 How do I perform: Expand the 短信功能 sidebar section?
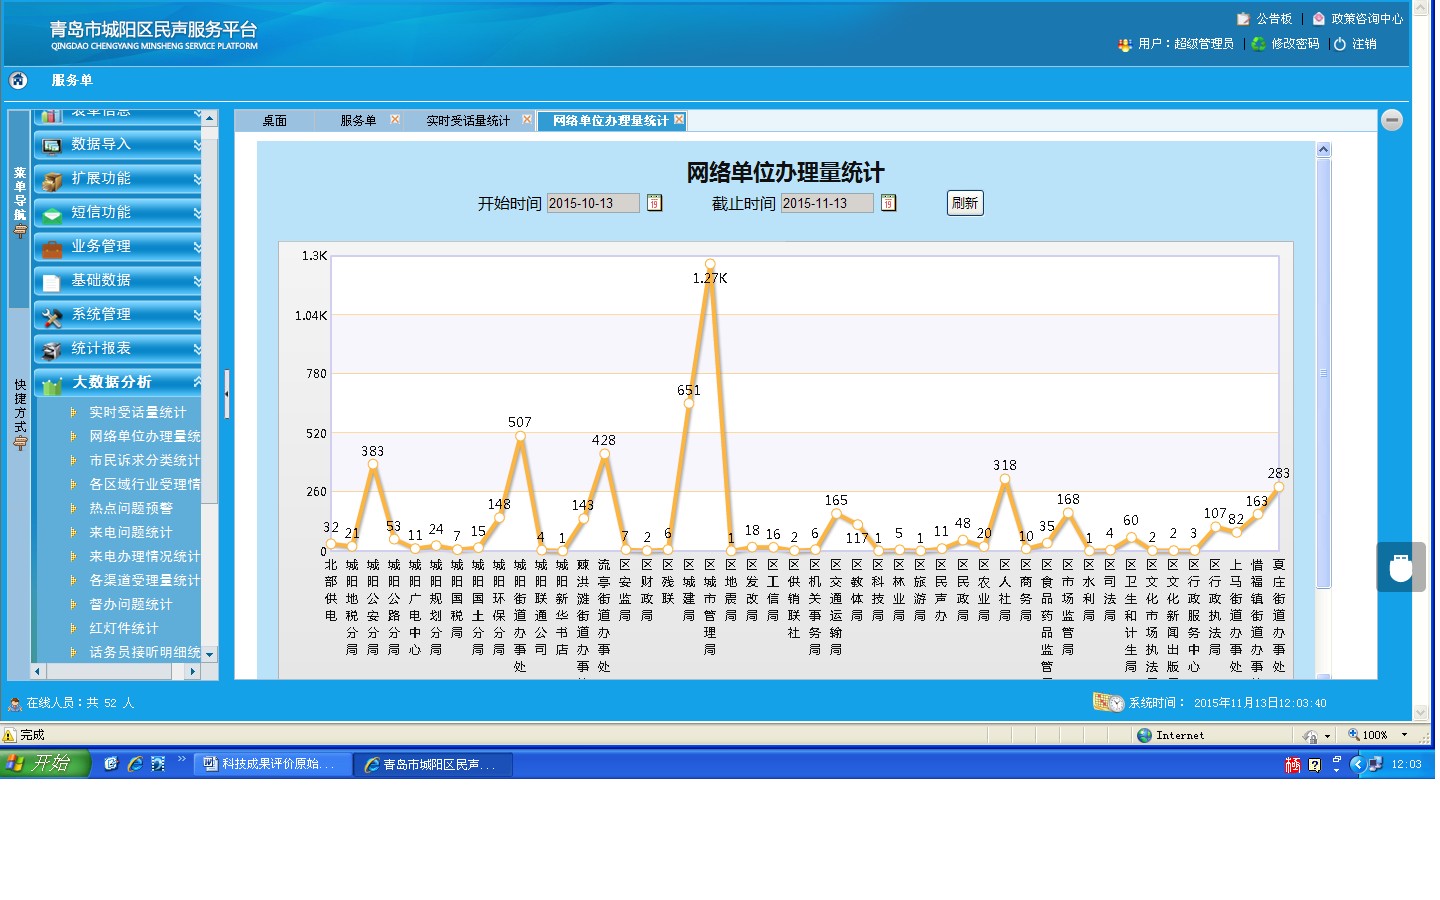118,213
